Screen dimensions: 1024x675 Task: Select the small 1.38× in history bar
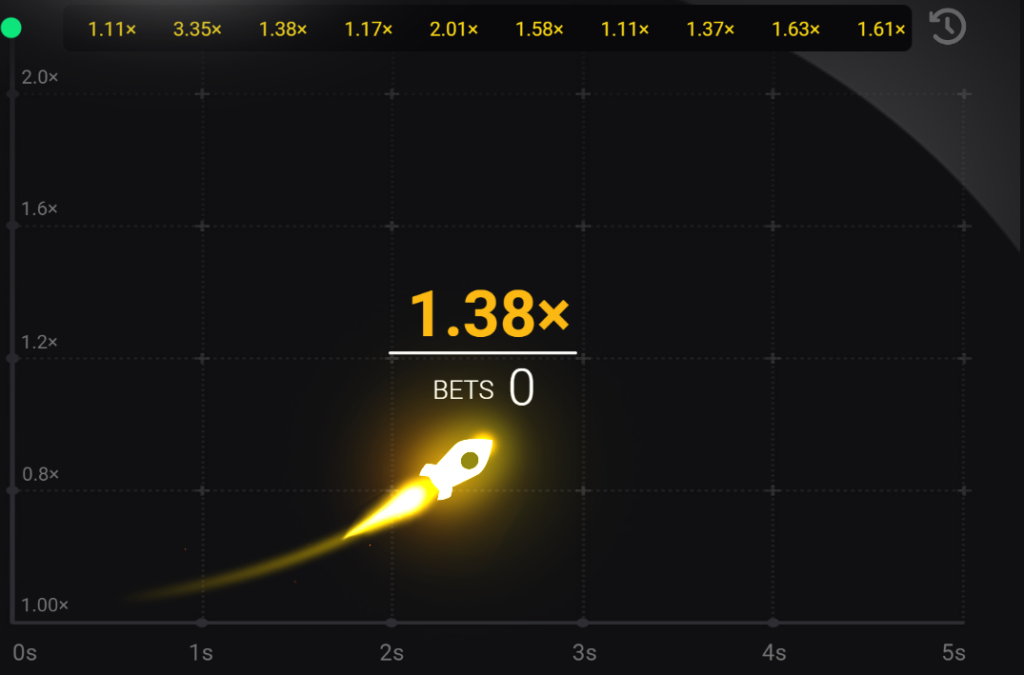(x=283, y=29)
